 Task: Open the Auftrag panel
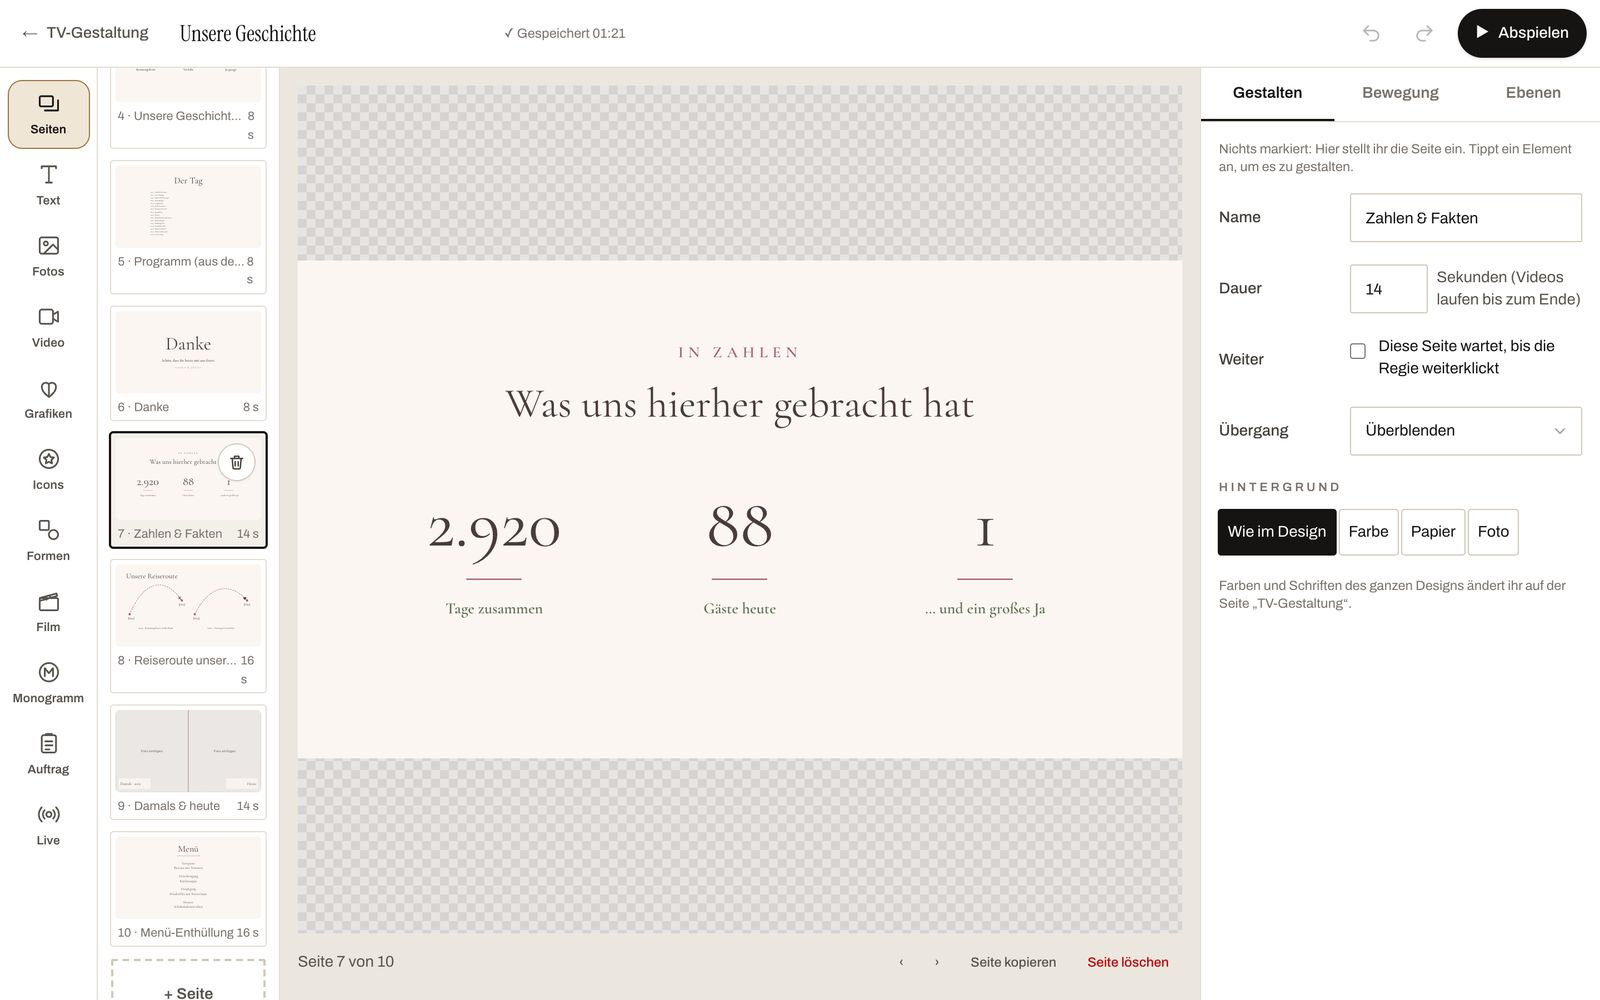[48, 754]
